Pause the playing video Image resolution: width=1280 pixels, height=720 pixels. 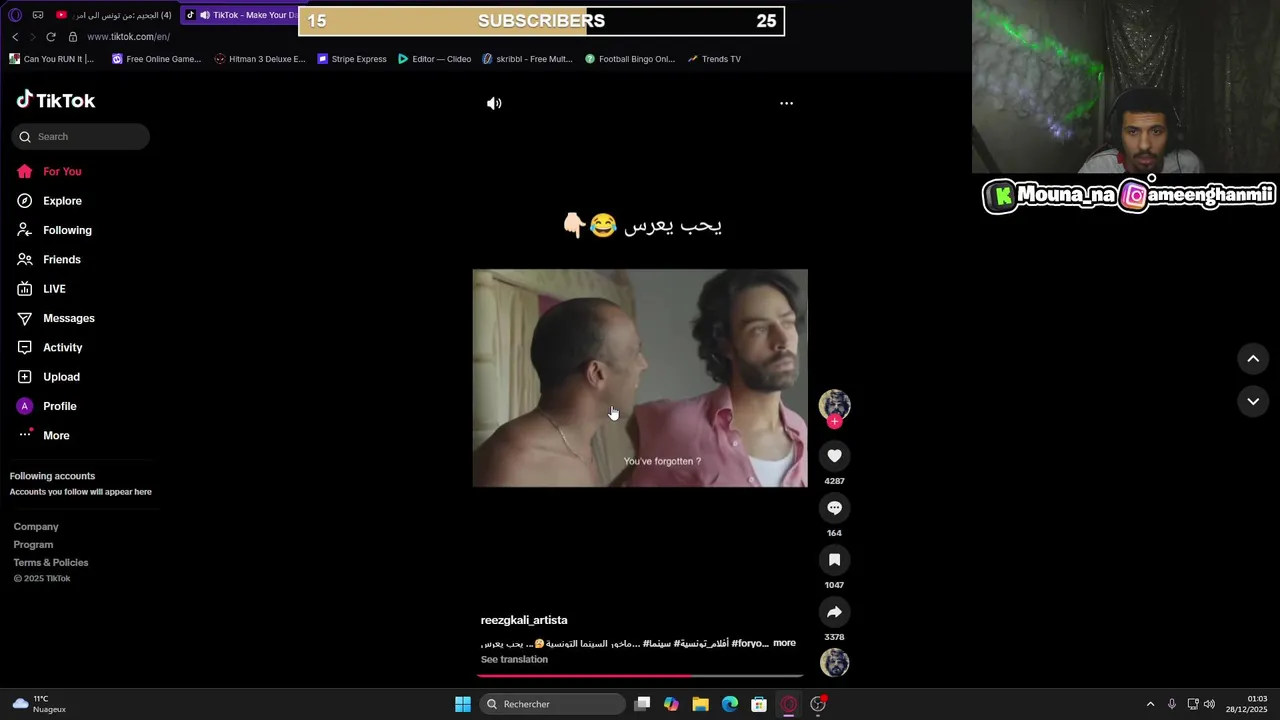click(640, 378)
